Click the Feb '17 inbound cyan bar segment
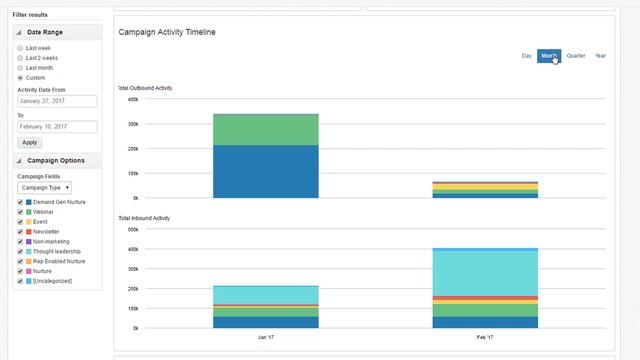640x360 pixels. point(485,273)
